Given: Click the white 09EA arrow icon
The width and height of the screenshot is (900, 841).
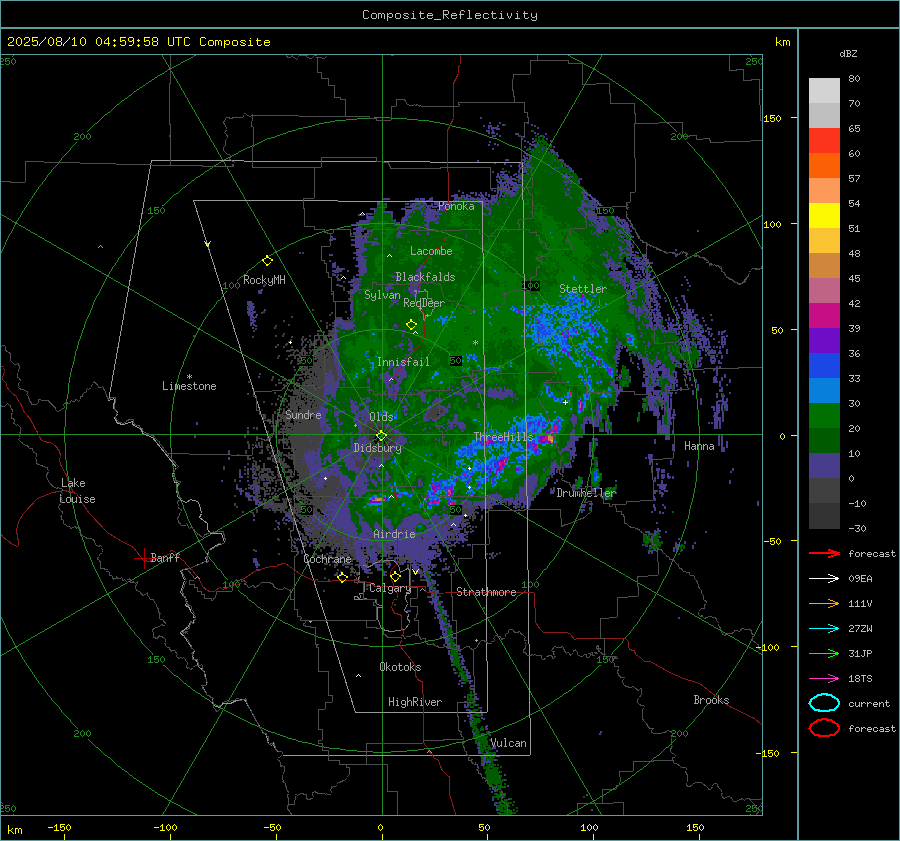Looking at the screenshot, I should point(824,579).
